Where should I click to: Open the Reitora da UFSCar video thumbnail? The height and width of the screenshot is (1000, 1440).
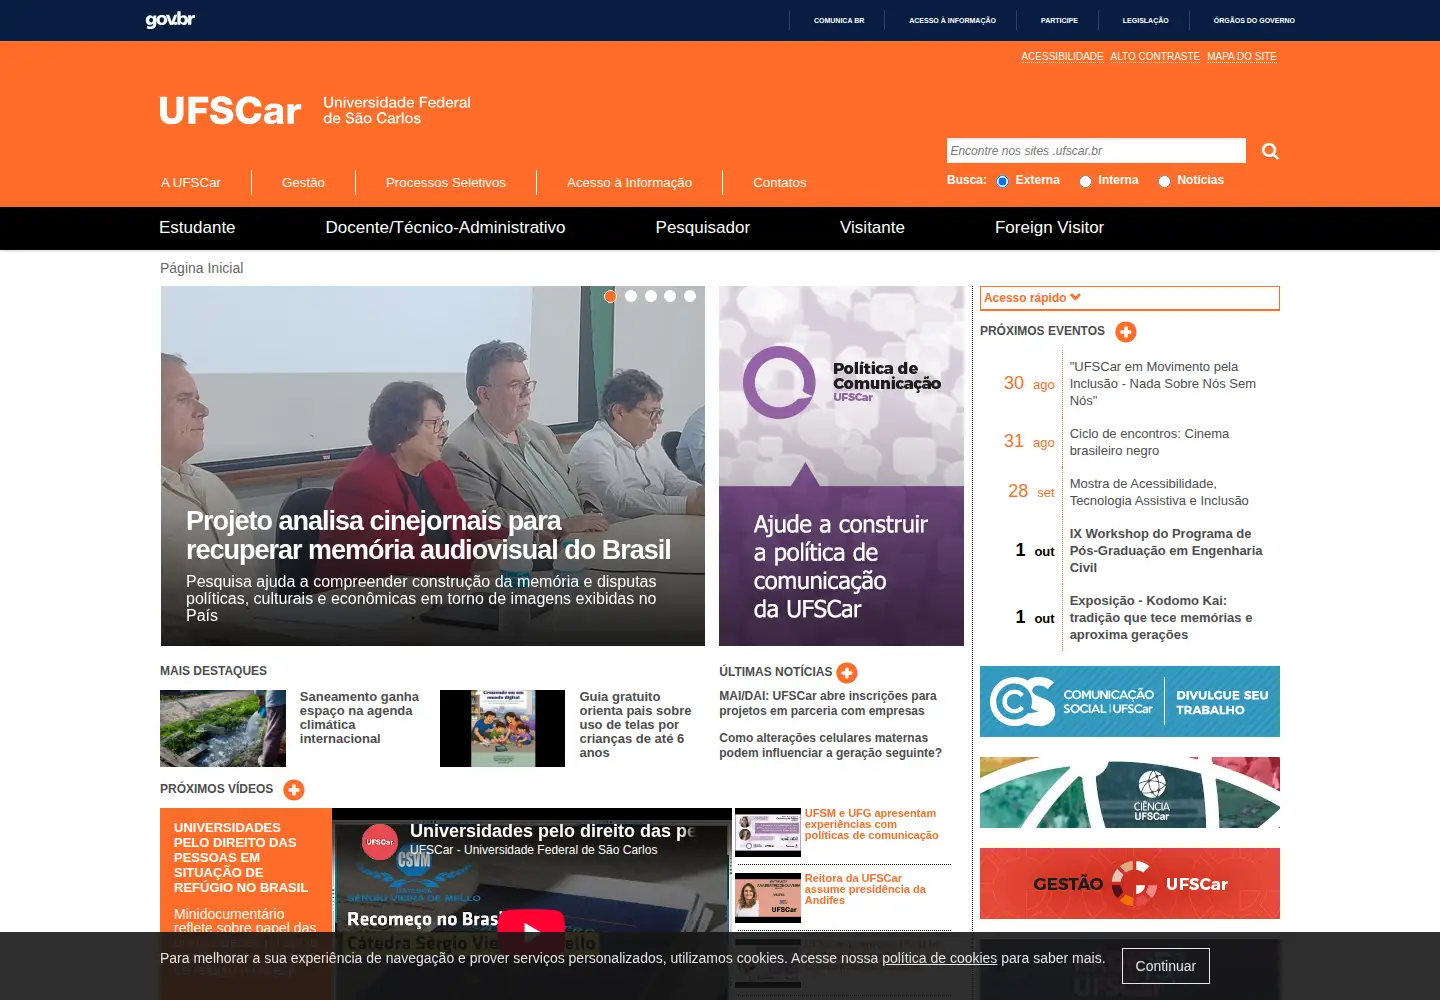click(x=768, y=898)
